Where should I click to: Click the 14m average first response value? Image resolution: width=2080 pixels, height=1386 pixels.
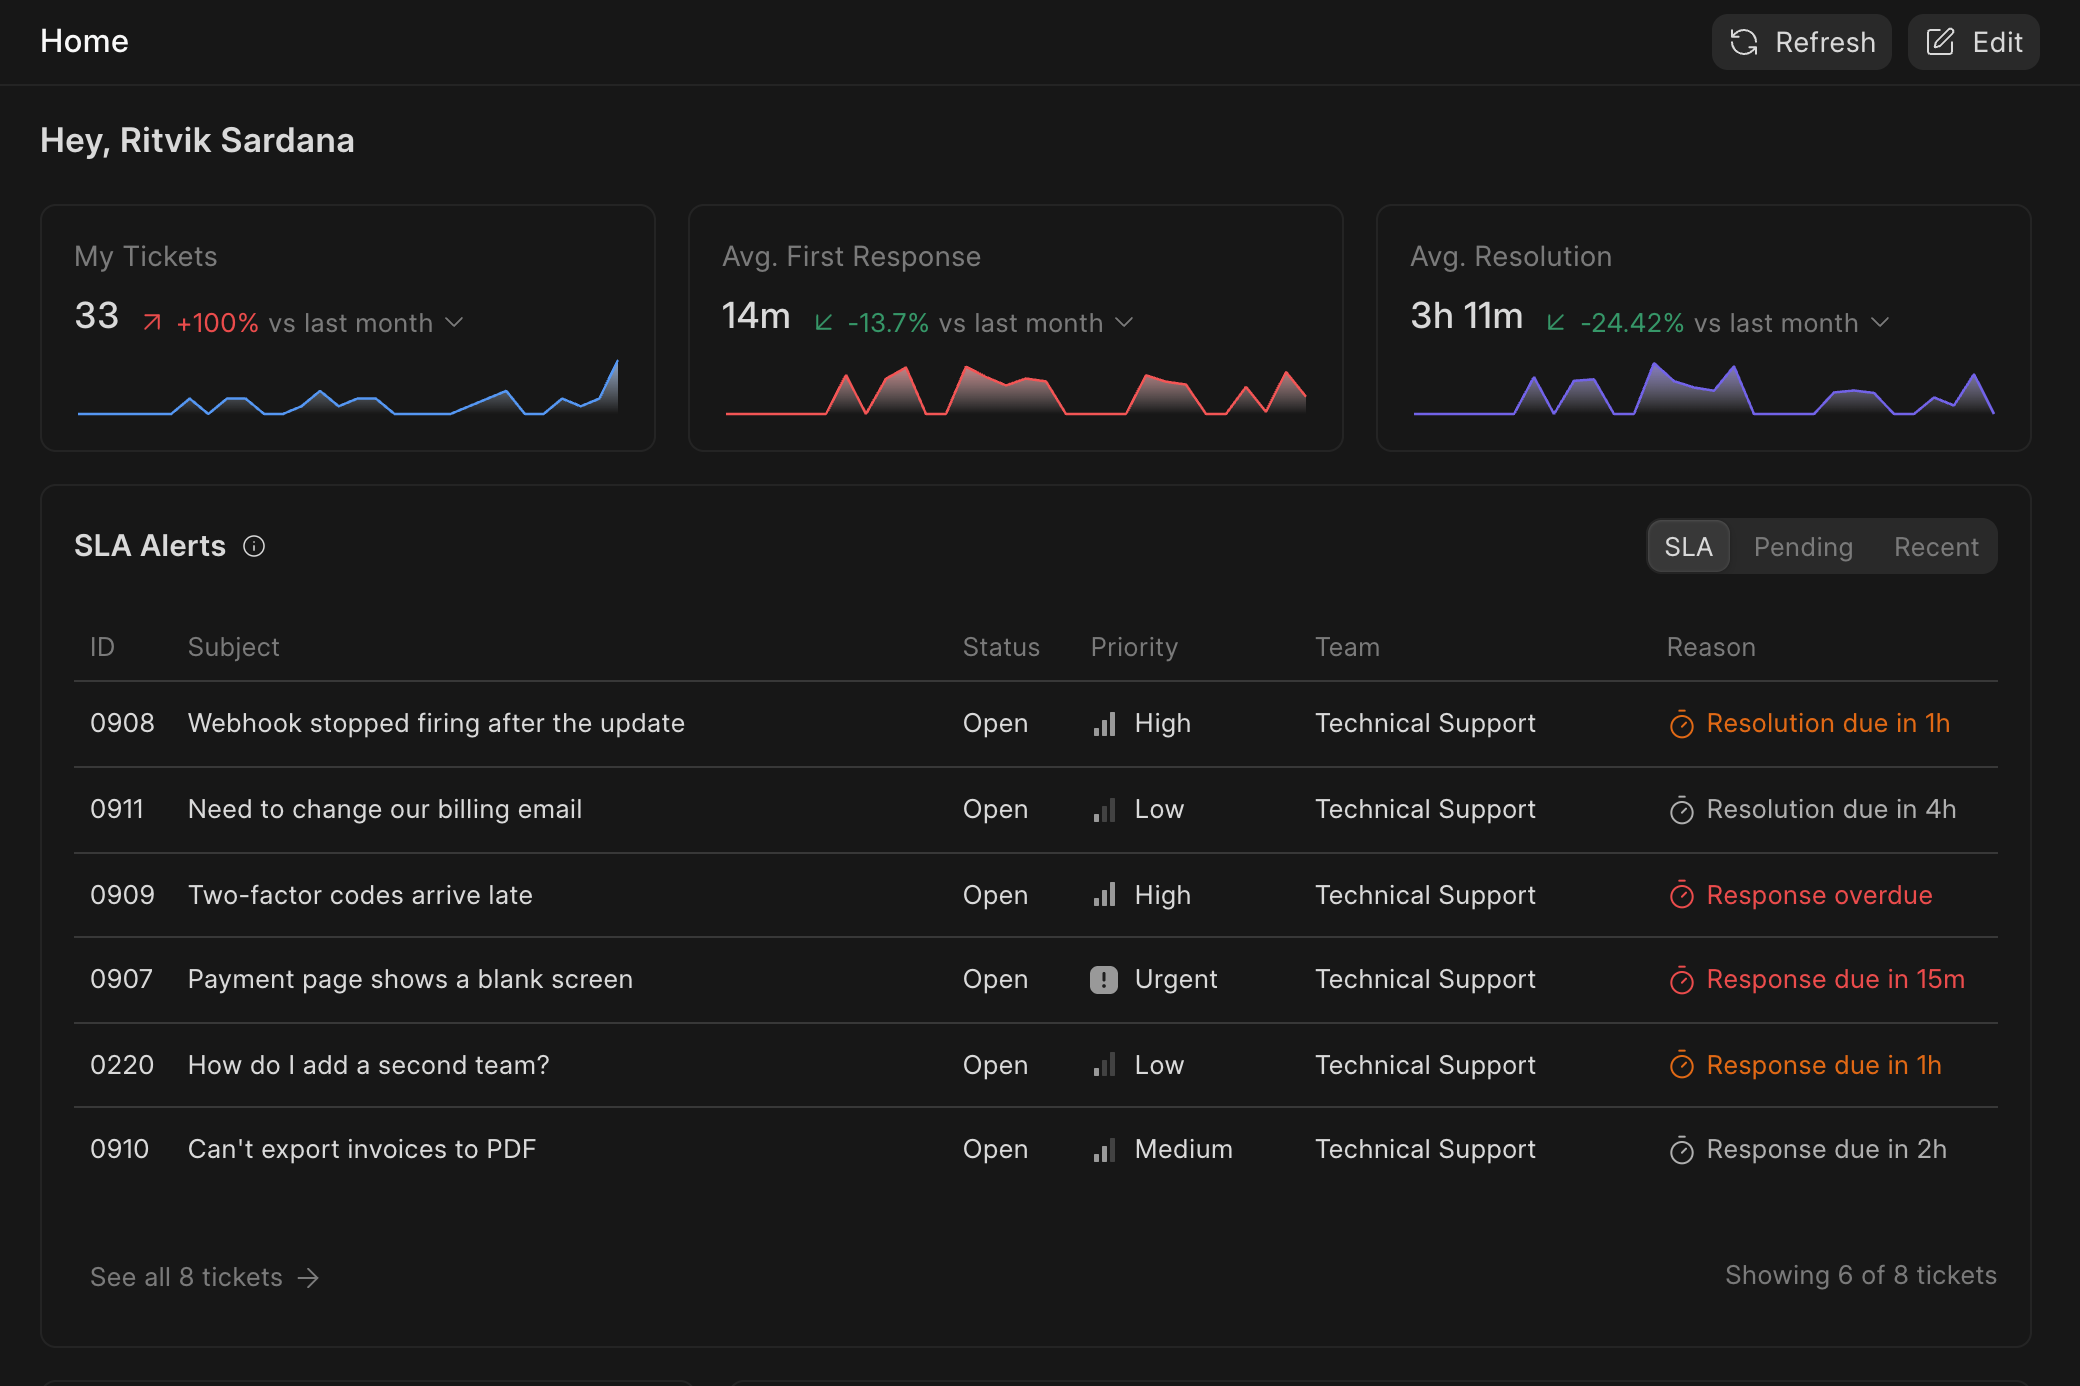(x=756, y=316)
